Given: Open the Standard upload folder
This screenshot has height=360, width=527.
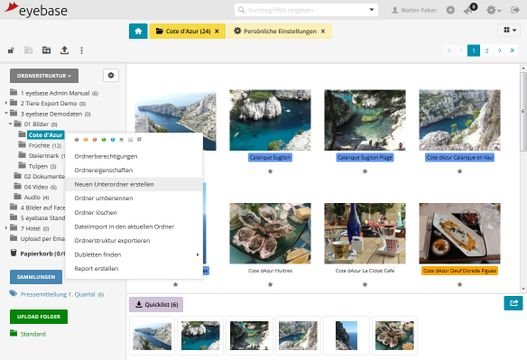Looking at the screenshot, I should coord(28,334).
